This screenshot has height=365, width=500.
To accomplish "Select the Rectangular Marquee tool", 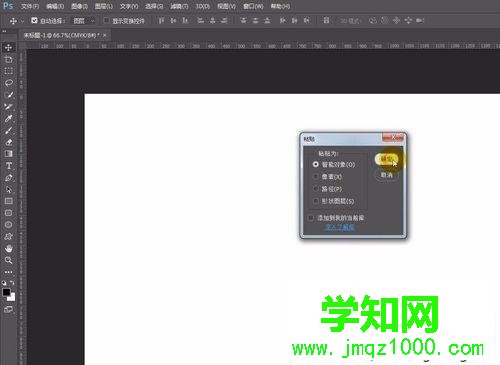I will pyautogui.click(x=8, y=71).
